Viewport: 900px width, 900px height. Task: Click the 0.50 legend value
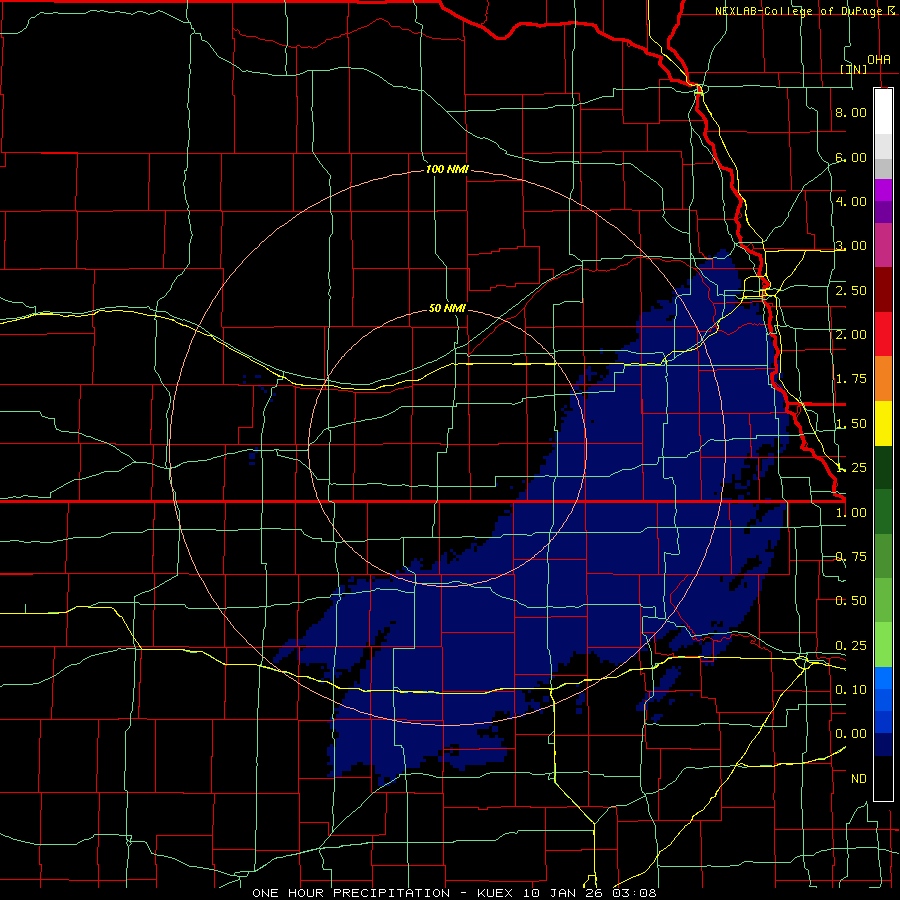point(851,601)
